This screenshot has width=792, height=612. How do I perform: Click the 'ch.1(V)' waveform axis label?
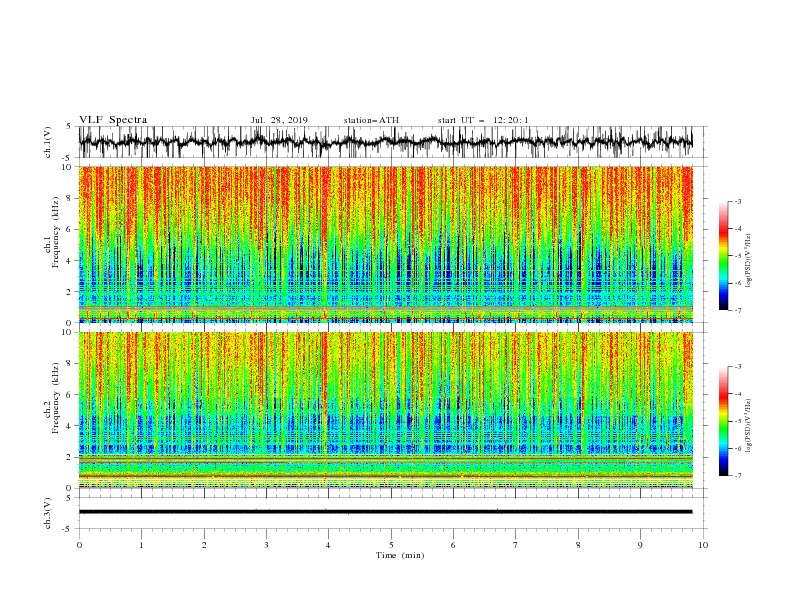tap(48, 142)
